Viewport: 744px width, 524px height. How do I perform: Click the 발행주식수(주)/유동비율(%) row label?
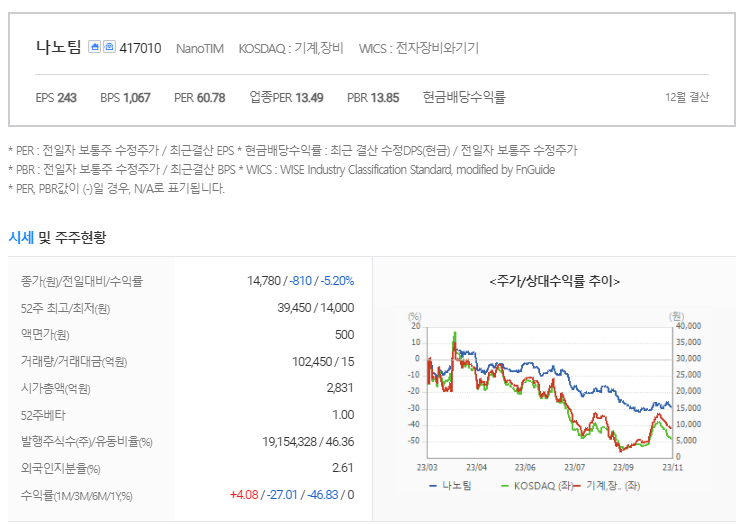click(x=86, y=442)
